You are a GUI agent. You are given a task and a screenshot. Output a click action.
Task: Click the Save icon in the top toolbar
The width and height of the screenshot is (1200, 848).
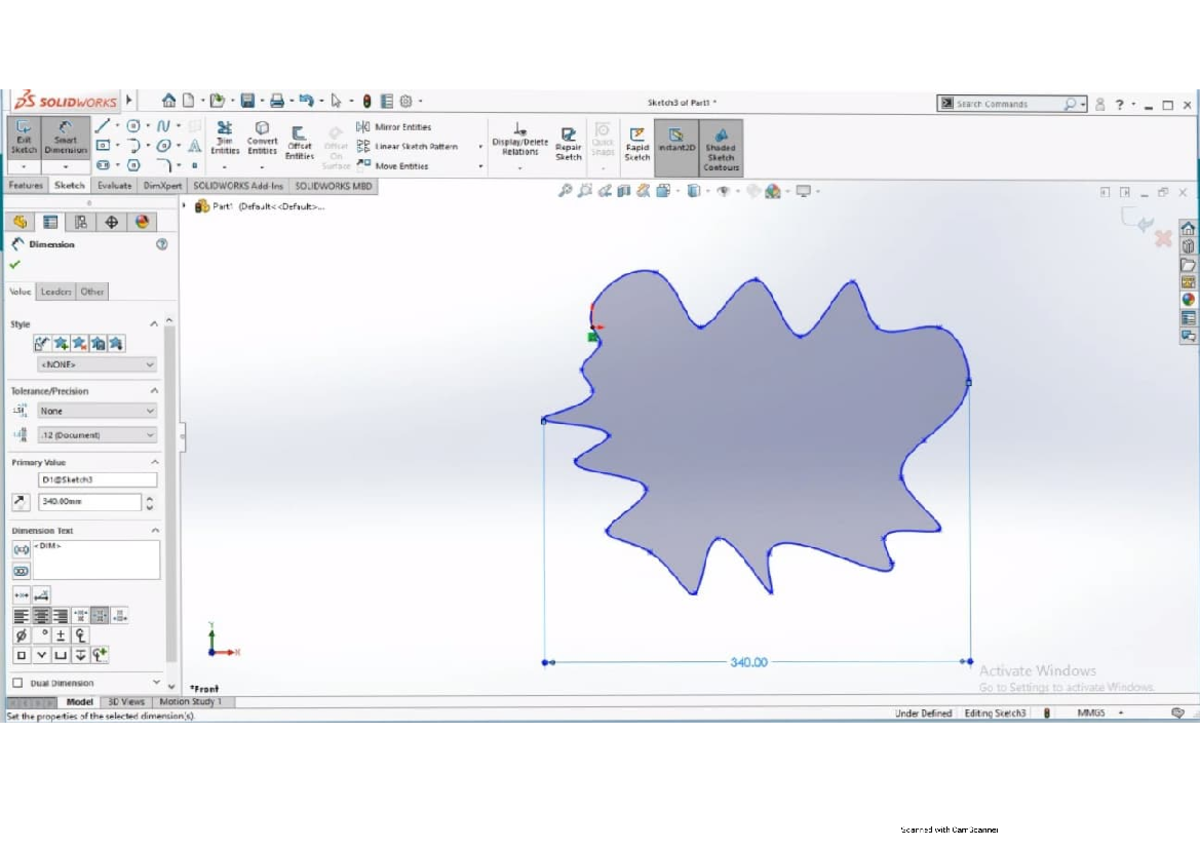pos(247,101)
